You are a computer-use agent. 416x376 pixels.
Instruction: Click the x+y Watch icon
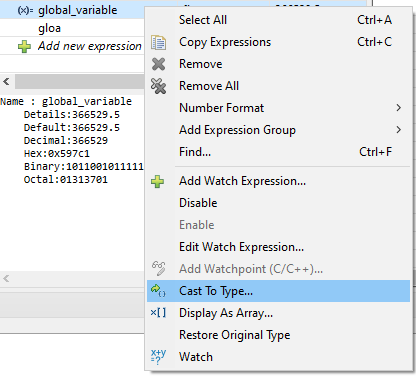click(x=158, y=357)
